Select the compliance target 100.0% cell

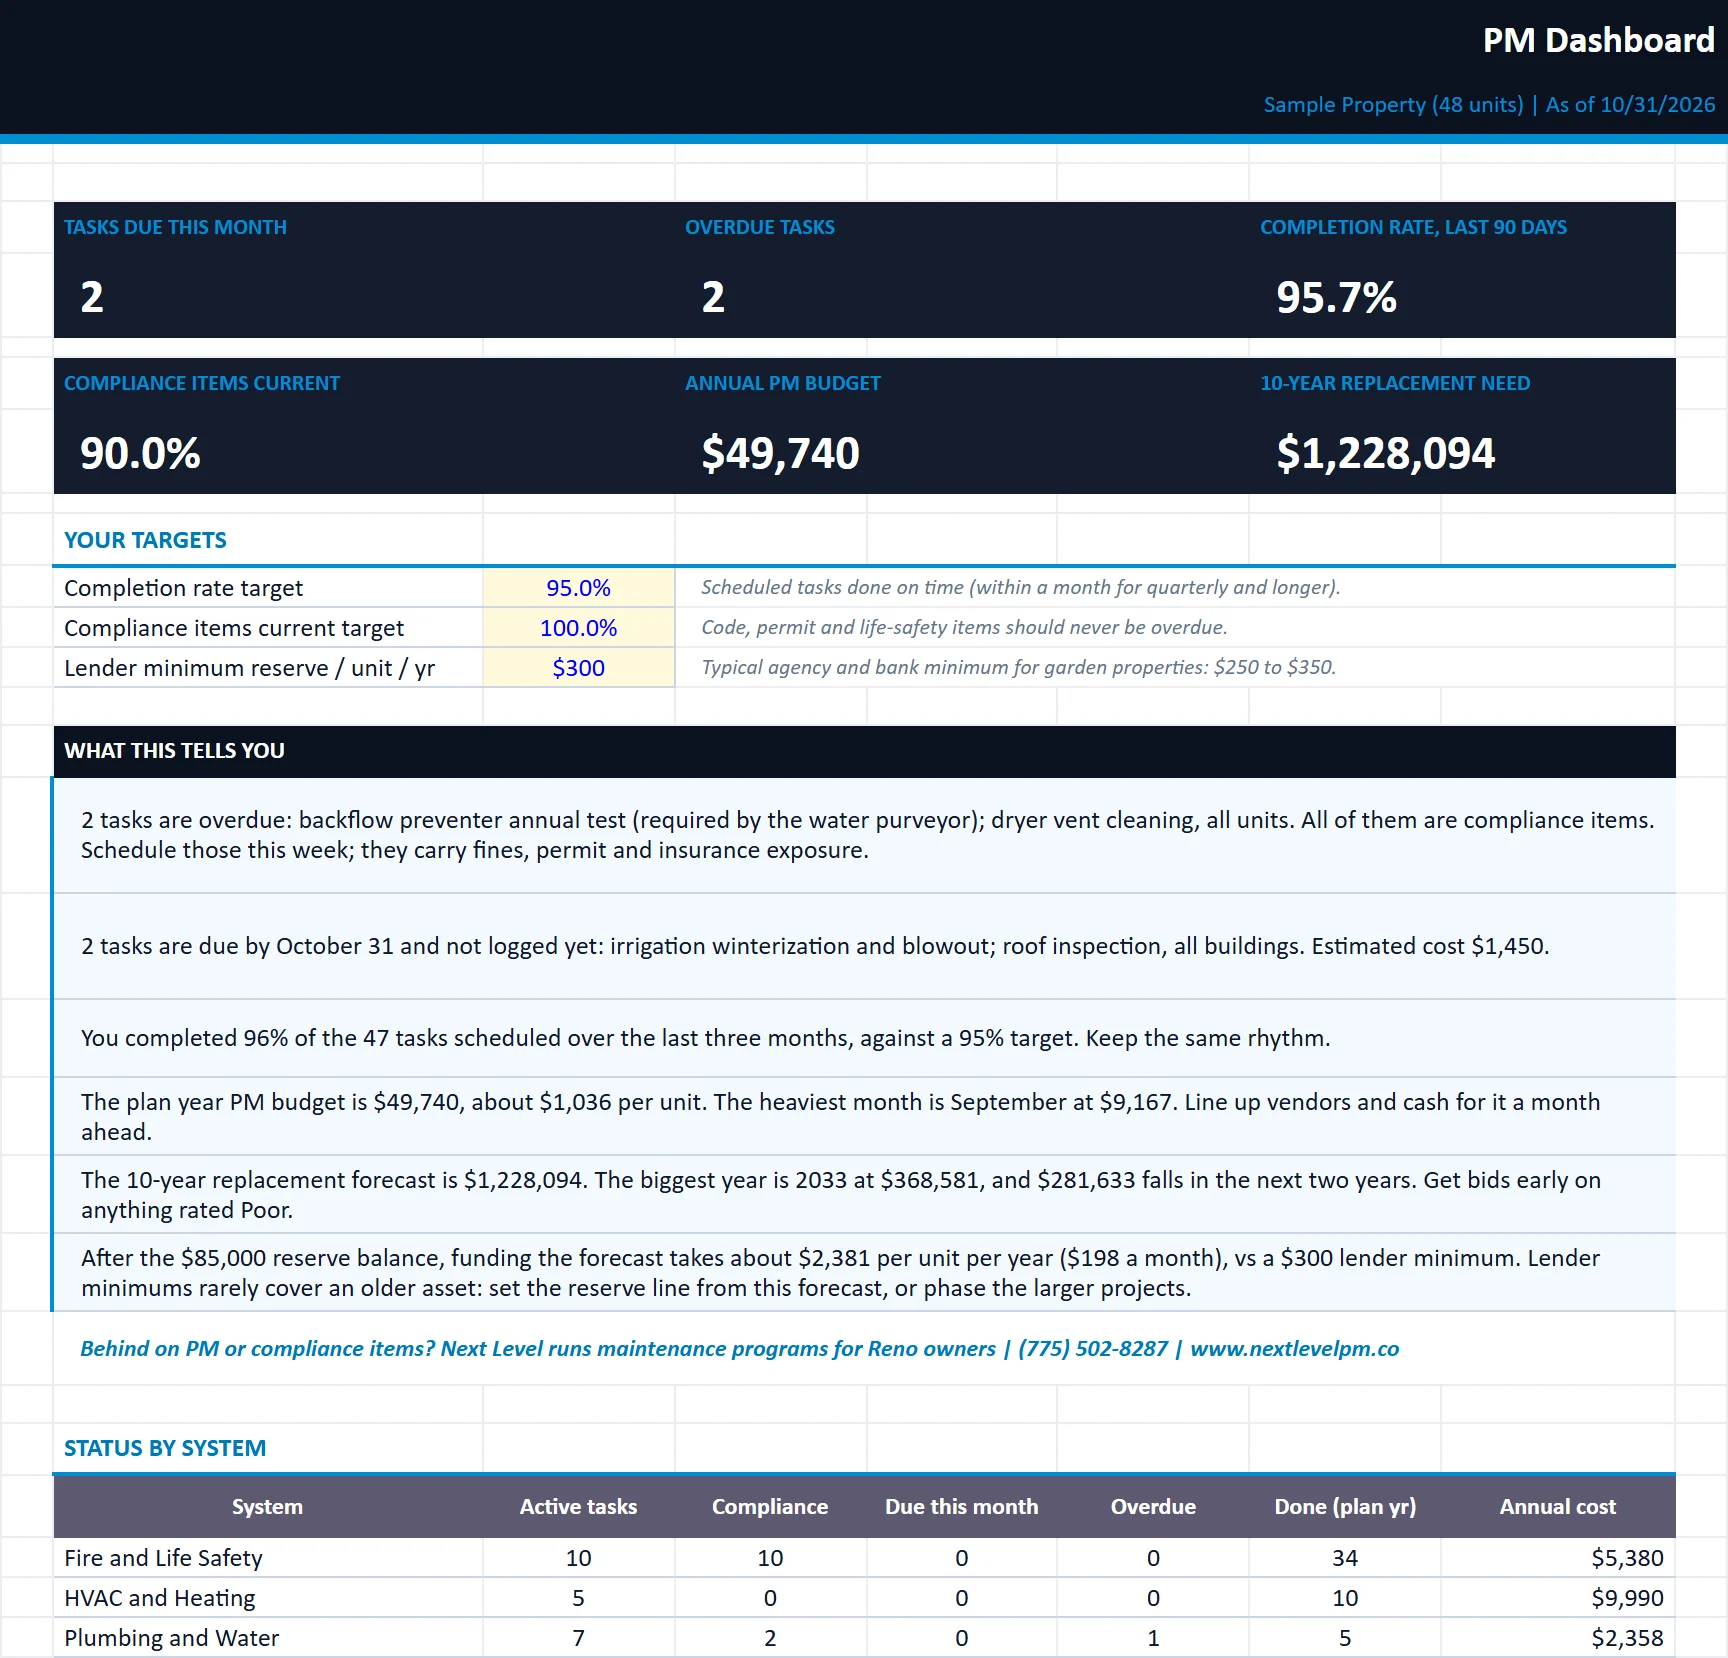(578, 628)
